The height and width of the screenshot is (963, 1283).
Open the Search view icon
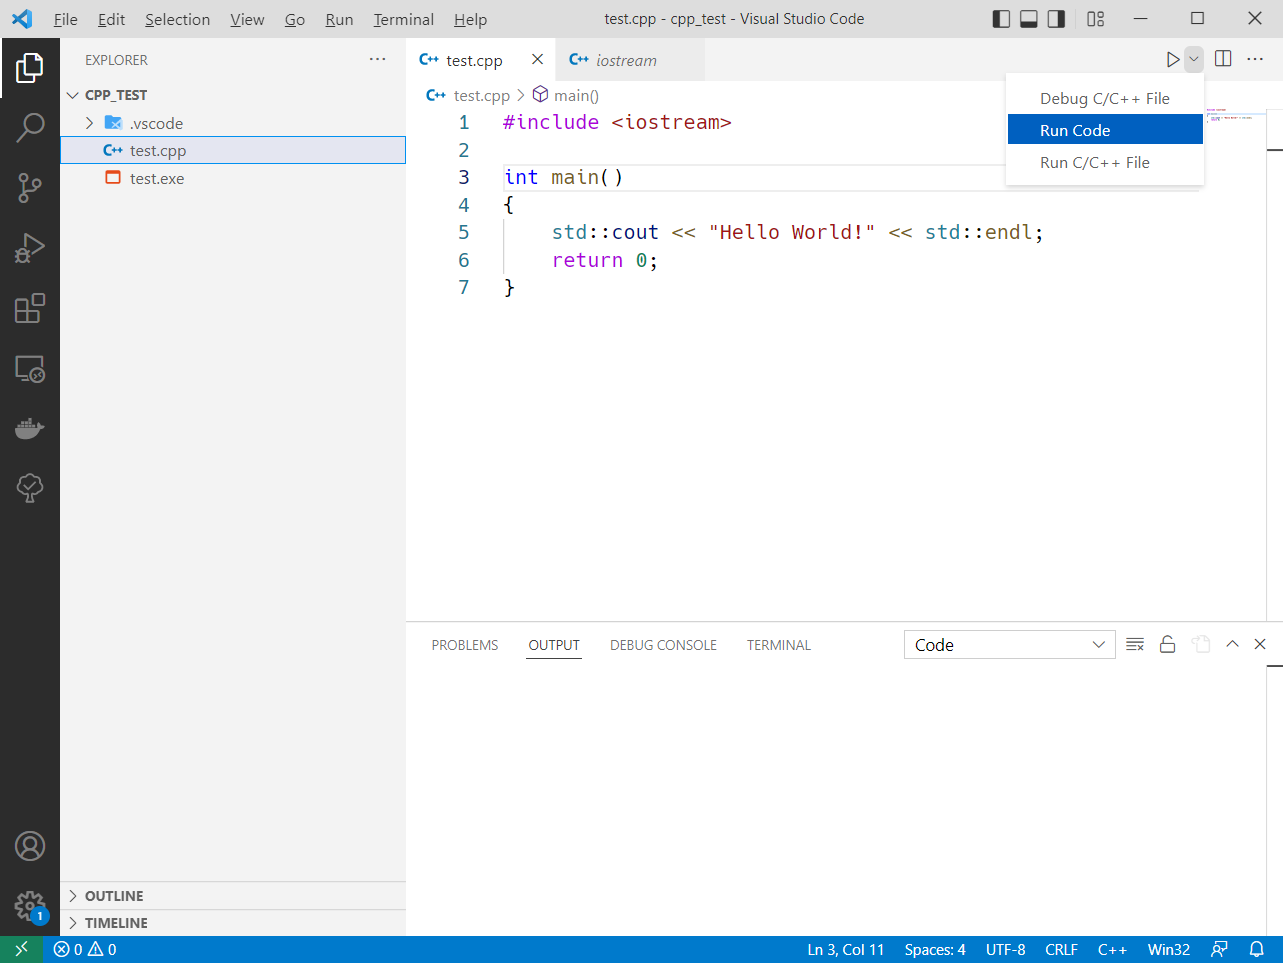[x=30, y=128]
